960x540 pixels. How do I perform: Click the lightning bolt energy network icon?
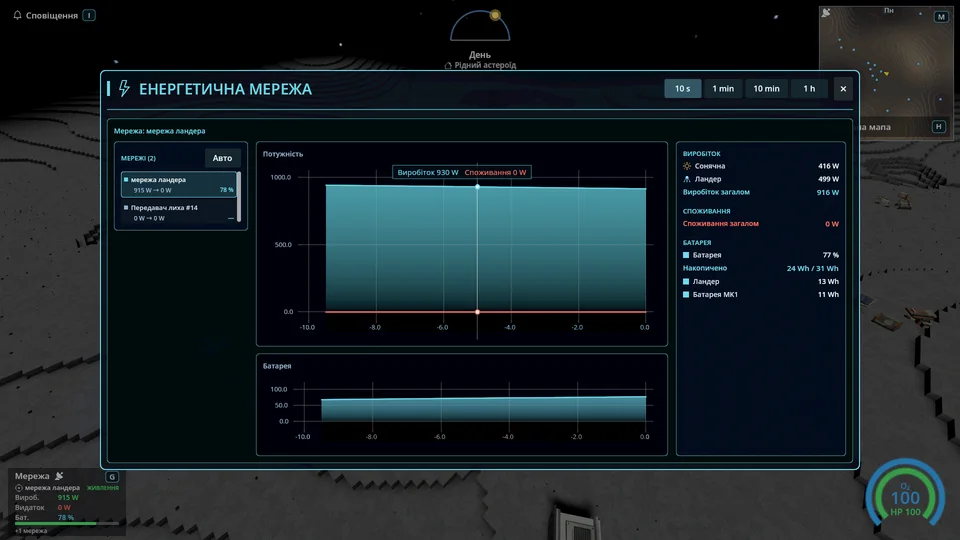pyautogui.click(x=124, y=89)
